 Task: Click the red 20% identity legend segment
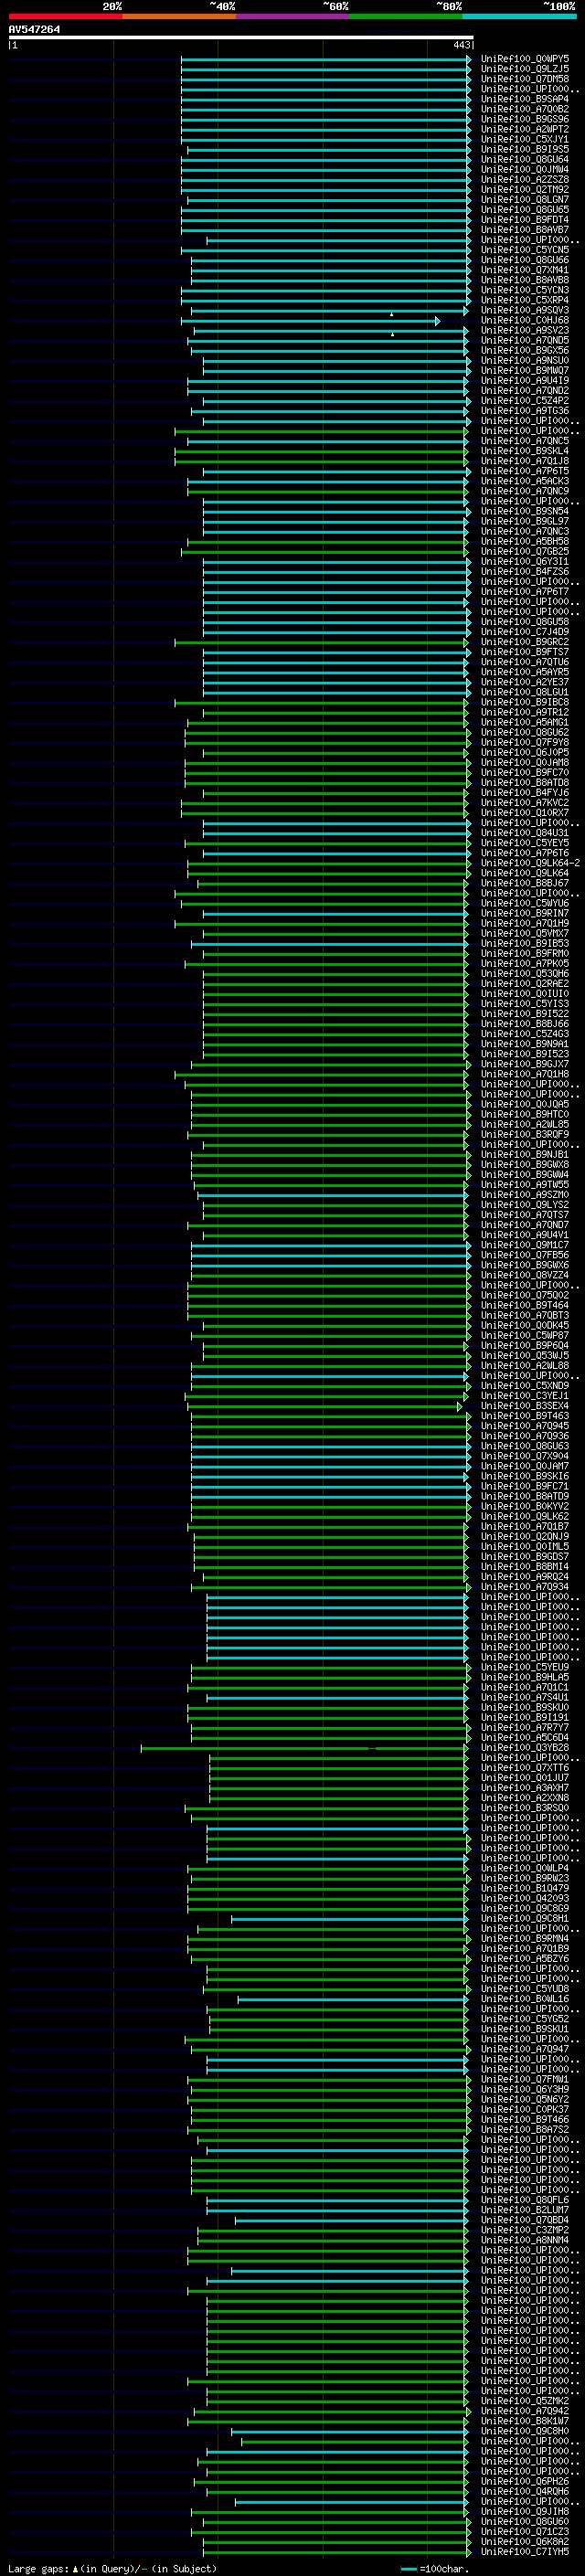click(65, 17)
